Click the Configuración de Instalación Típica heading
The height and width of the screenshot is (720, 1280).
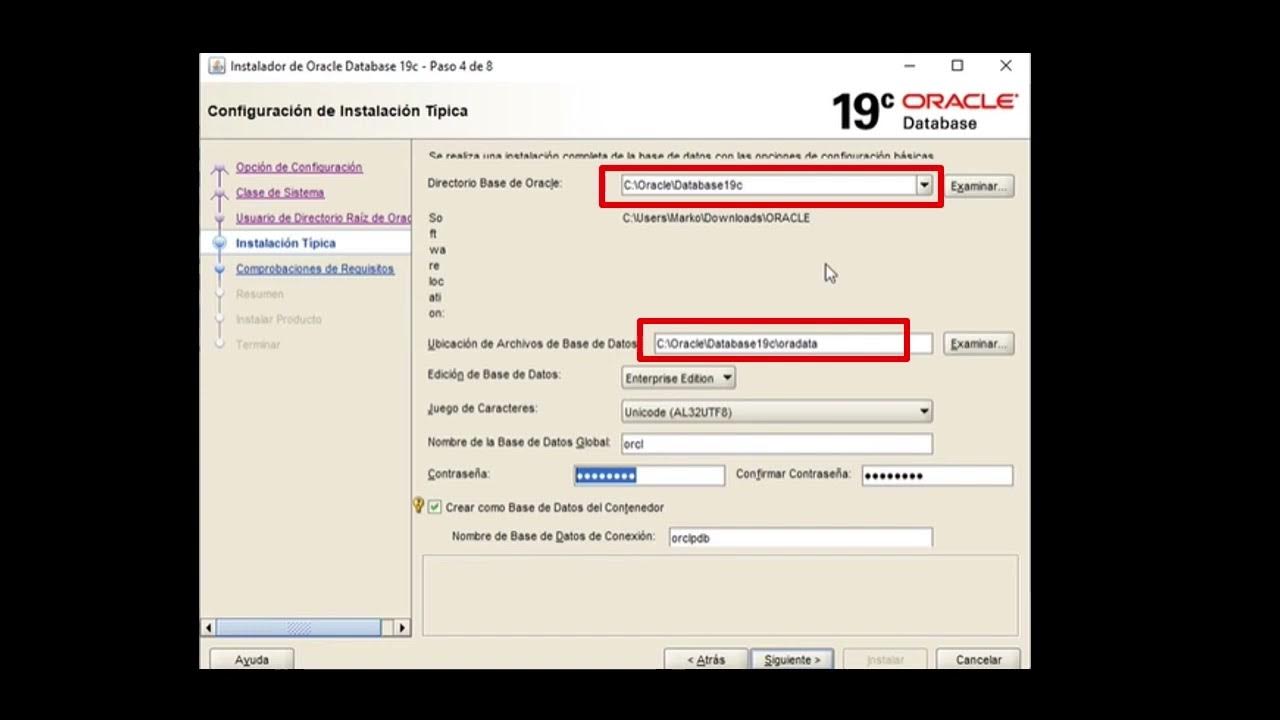pyautogui.click(x=337, y=111)
